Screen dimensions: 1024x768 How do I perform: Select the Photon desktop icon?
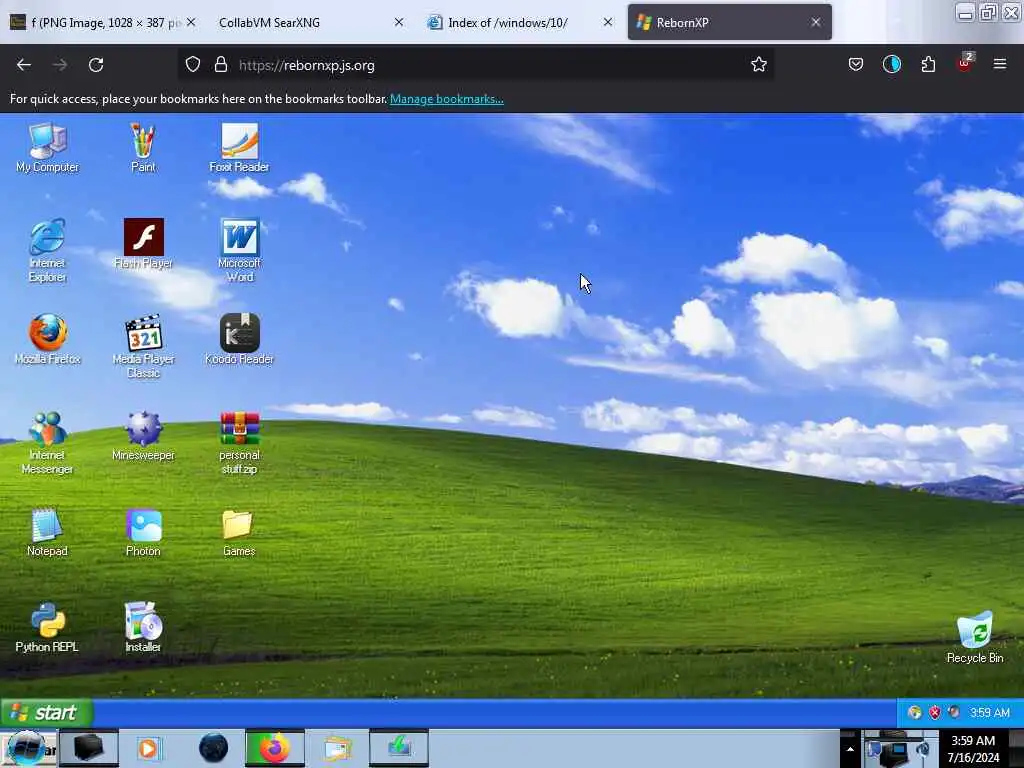click(x=143, y=532)
